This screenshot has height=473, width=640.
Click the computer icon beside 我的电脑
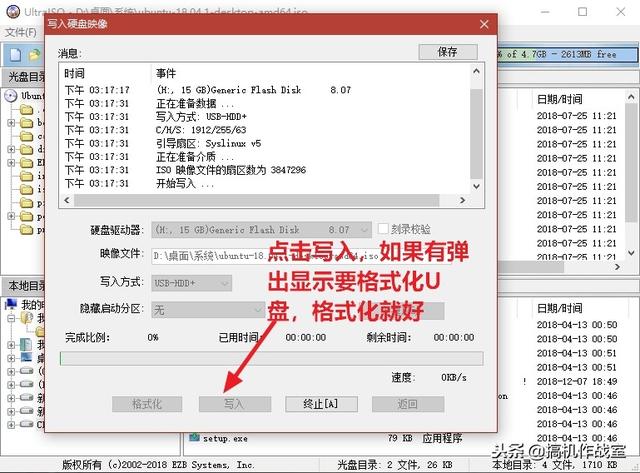point(11,304)
